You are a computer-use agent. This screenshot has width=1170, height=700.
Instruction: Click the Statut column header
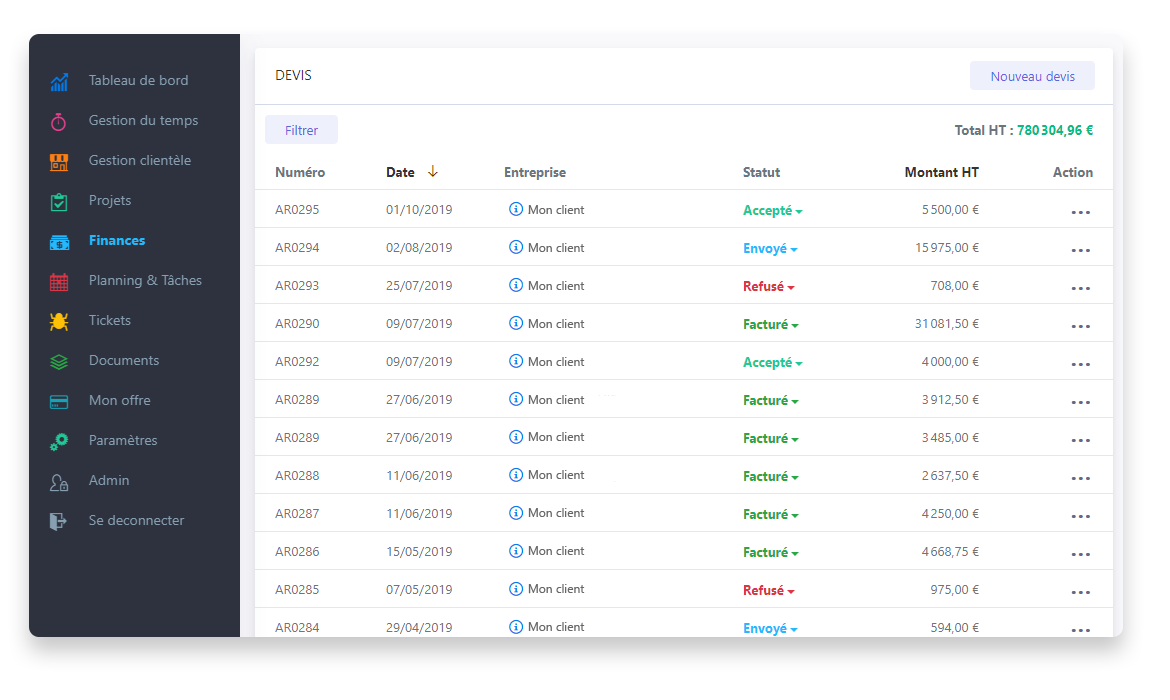761,172
